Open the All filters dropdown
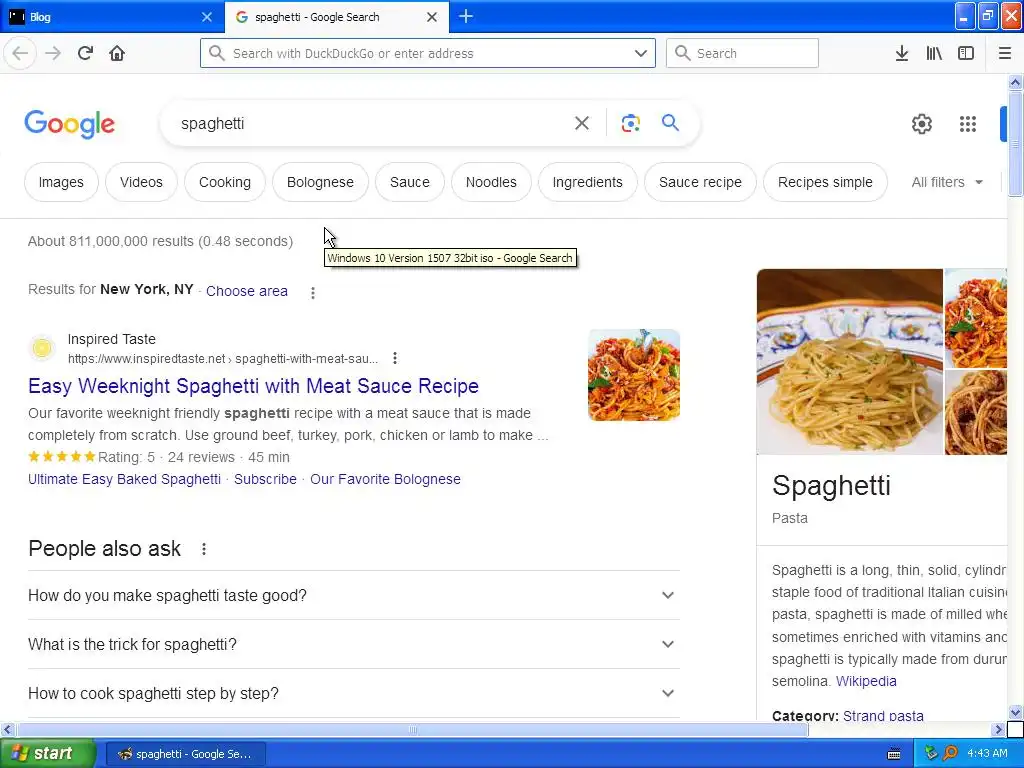 [947, 182]
